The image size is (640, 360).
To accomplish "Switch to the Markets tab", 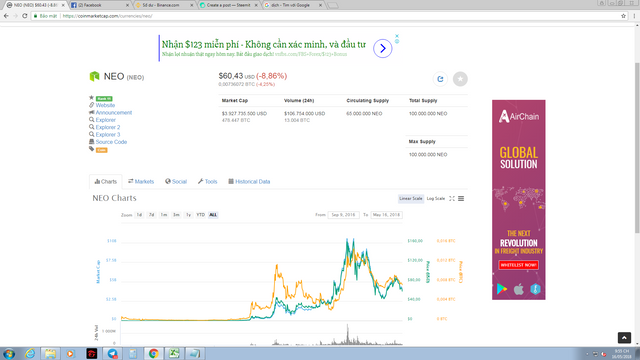I will click(x=141, y=182).
